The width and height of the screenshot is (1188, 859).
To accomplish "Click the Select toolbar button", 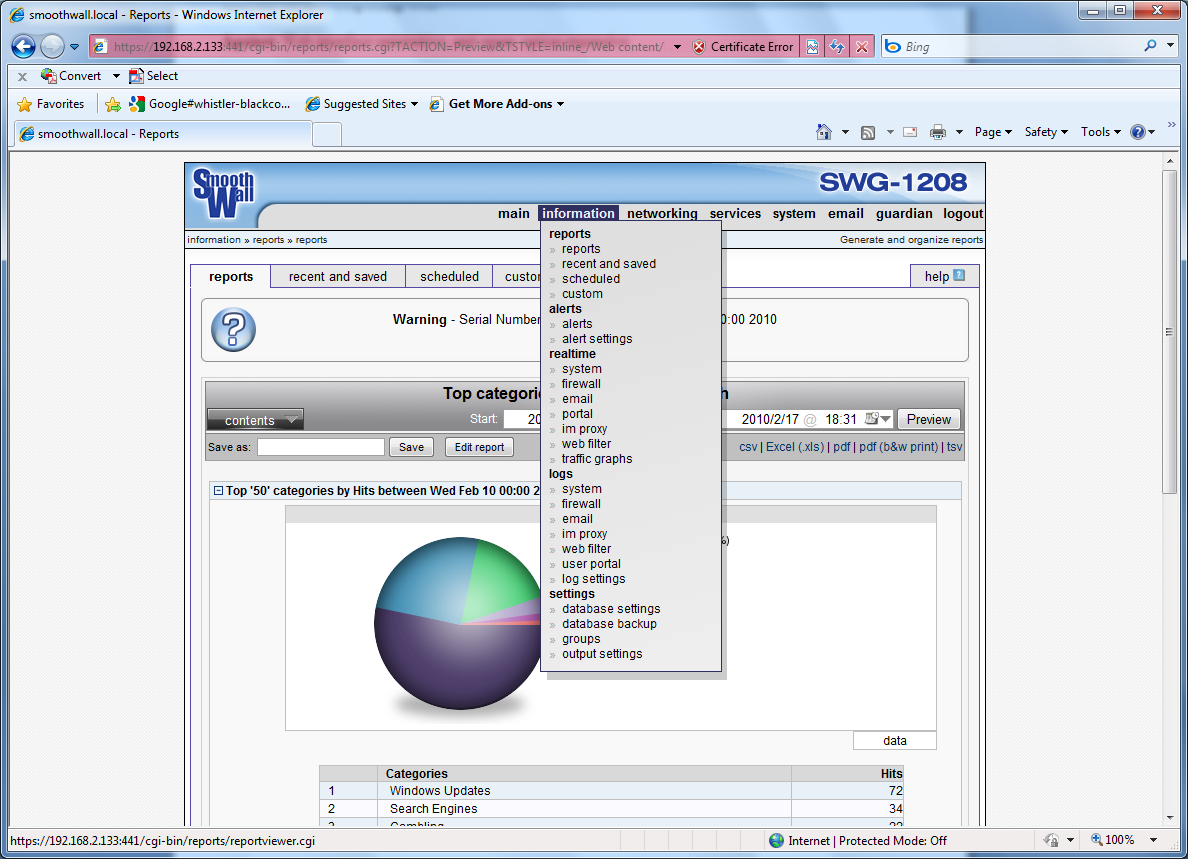I will (154, 76).
